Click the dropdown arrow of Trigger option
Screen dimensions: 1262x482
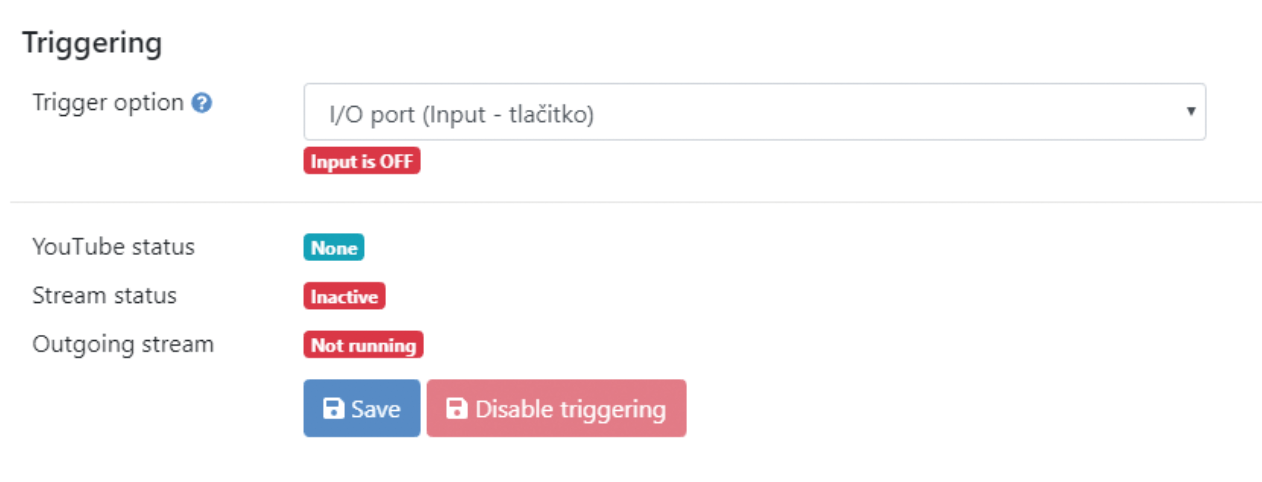click(1190, 110)
